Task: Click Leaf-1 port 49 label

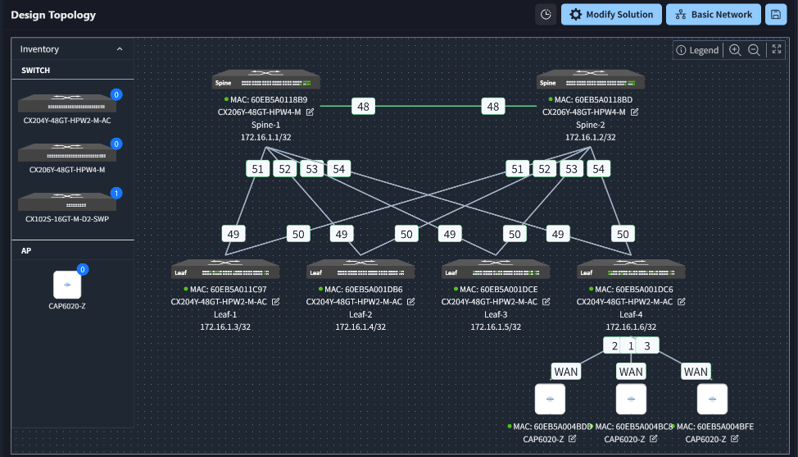Action: (x=234, y=234)
